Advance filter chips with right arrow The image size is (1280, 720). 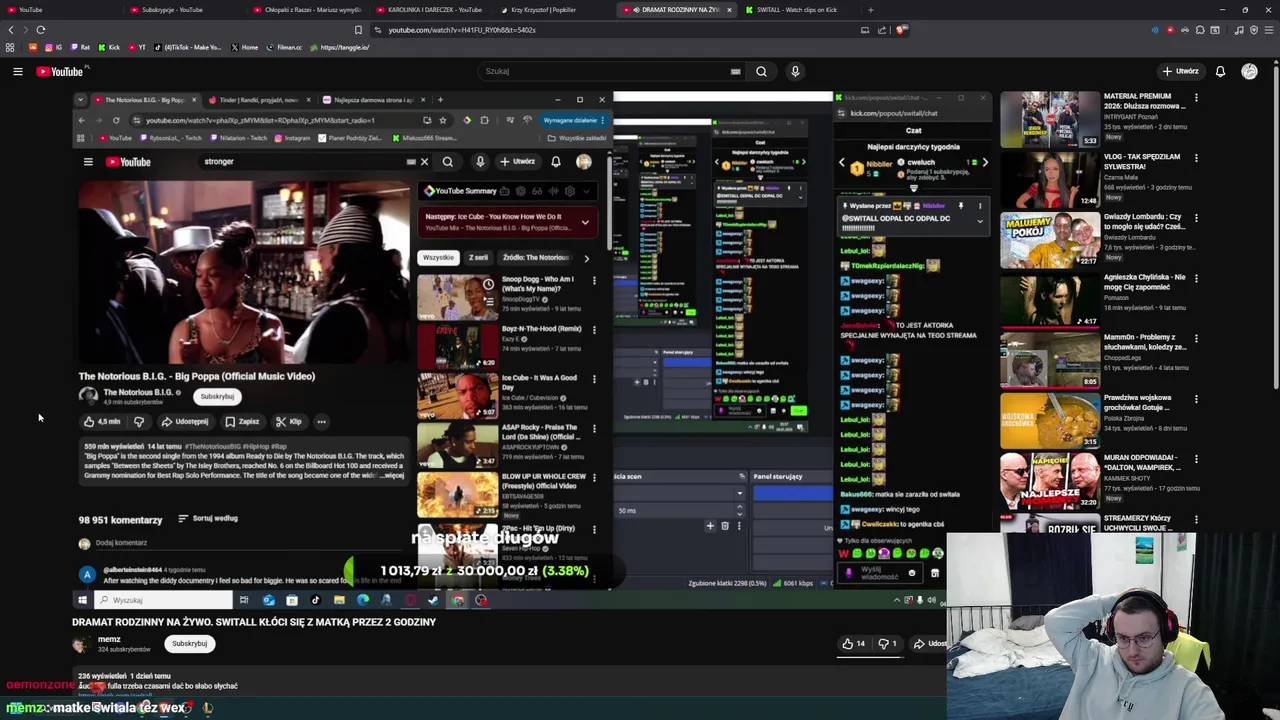pyautogui.click(x=586, y=258)
